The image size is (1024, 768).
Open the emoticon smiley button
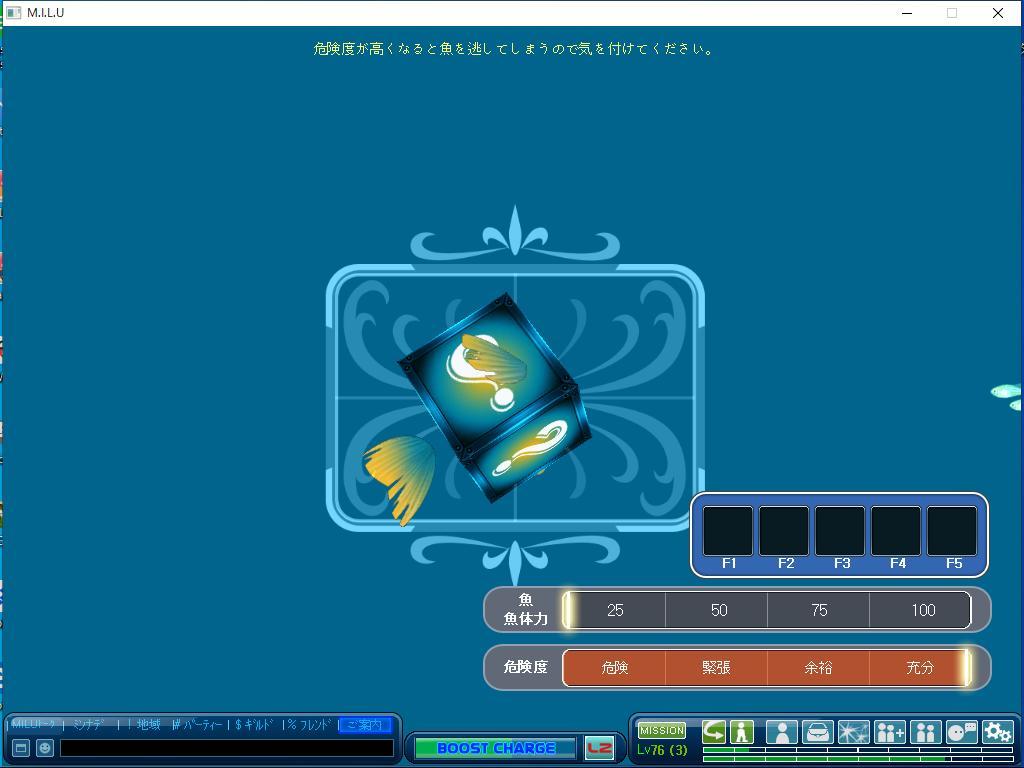45,748
